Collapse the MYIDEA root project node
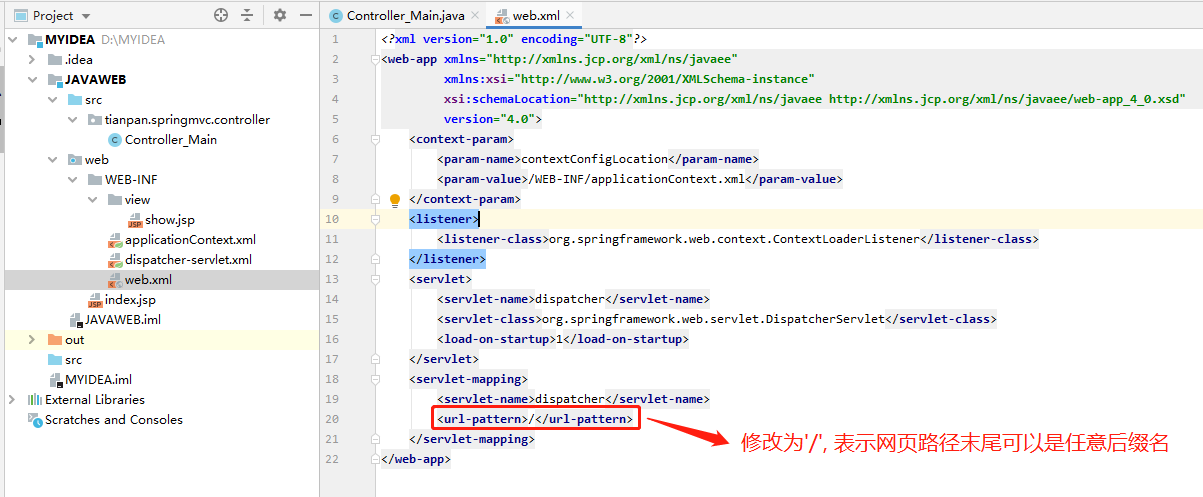 point(13,39)
